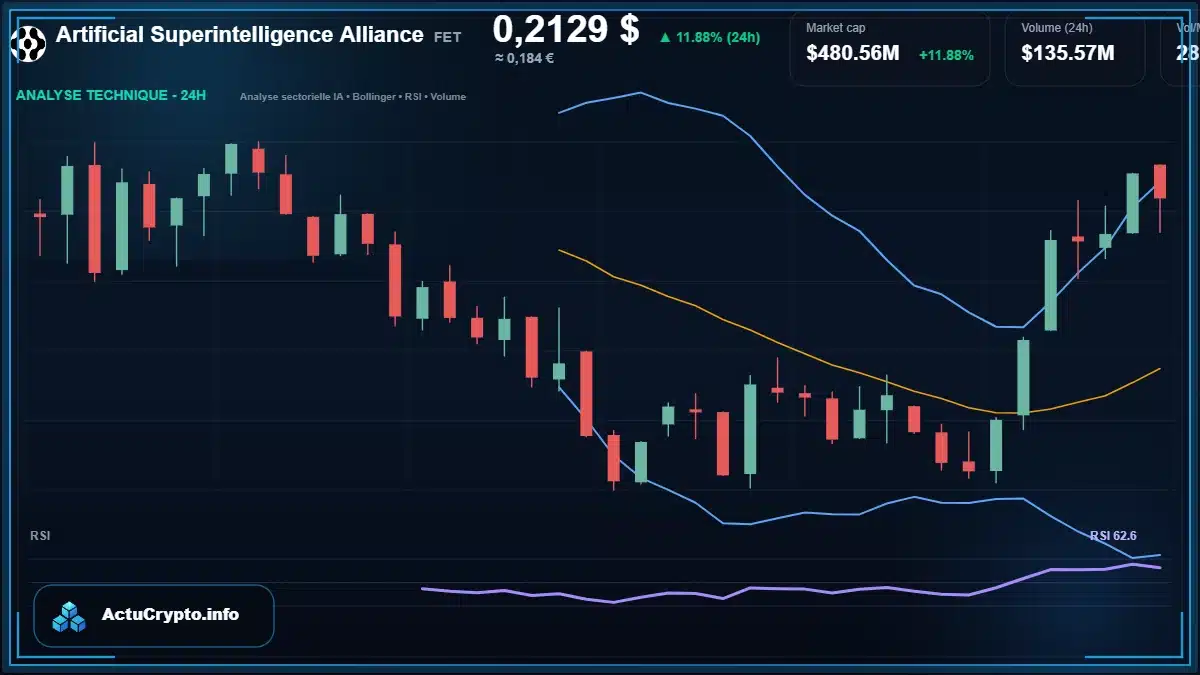Click the Analyse sectorielle IA subtitle

coord(353,97)
